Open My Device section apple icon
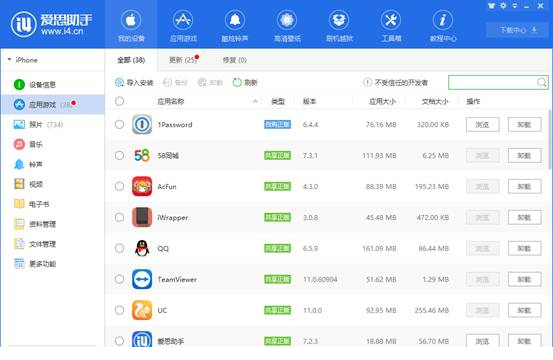Image resolution: width=553 pixels, height=360 pixels. point(131,20)
